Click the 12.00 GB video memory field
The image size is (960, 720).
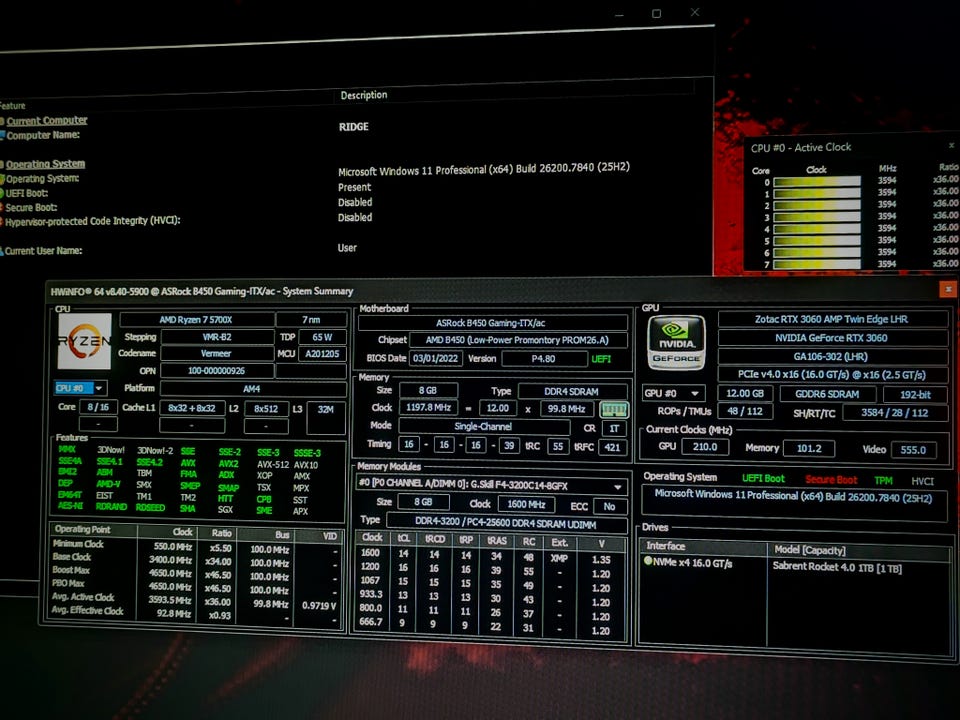coord(745,393)
